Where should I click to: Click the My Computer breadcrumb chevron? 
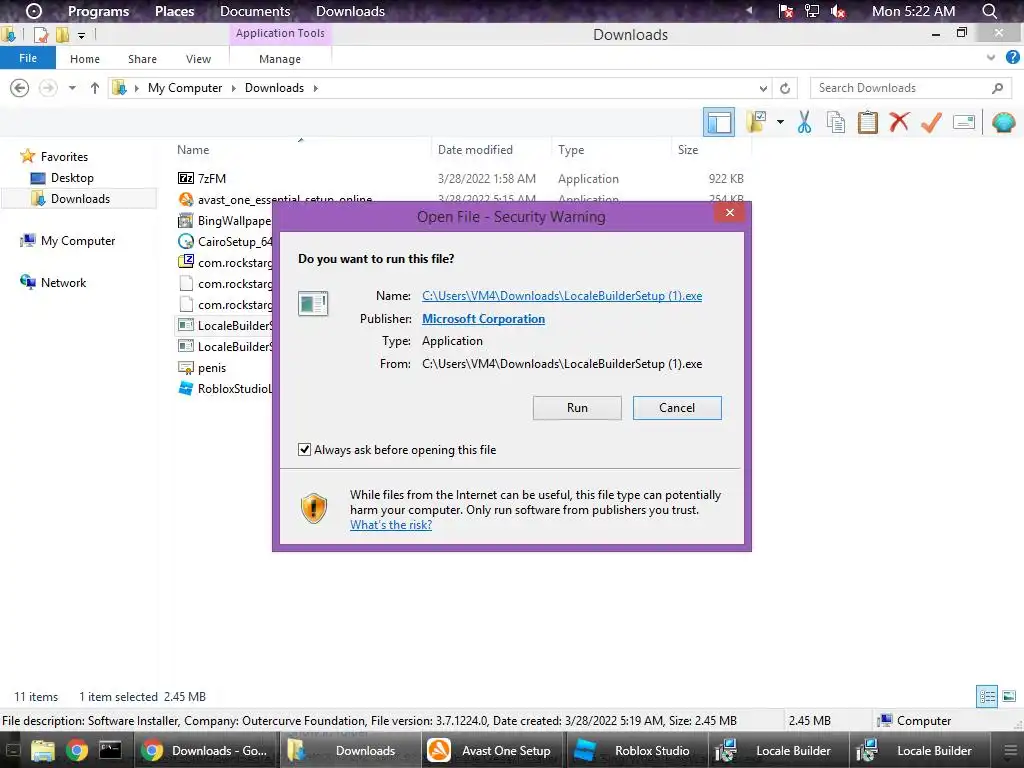pos(233,88)
